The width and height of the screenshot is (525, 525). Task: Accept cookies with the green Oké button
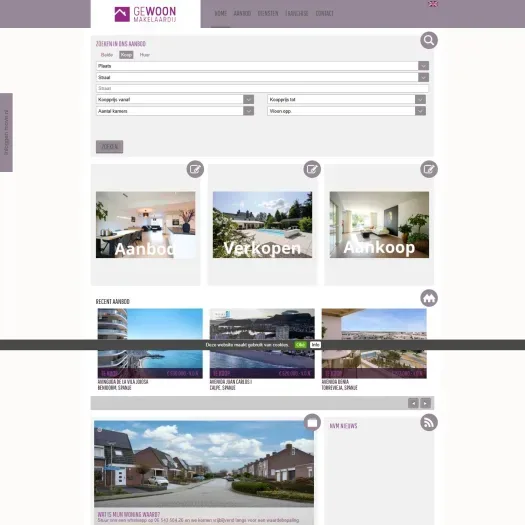tap(300, 345)
